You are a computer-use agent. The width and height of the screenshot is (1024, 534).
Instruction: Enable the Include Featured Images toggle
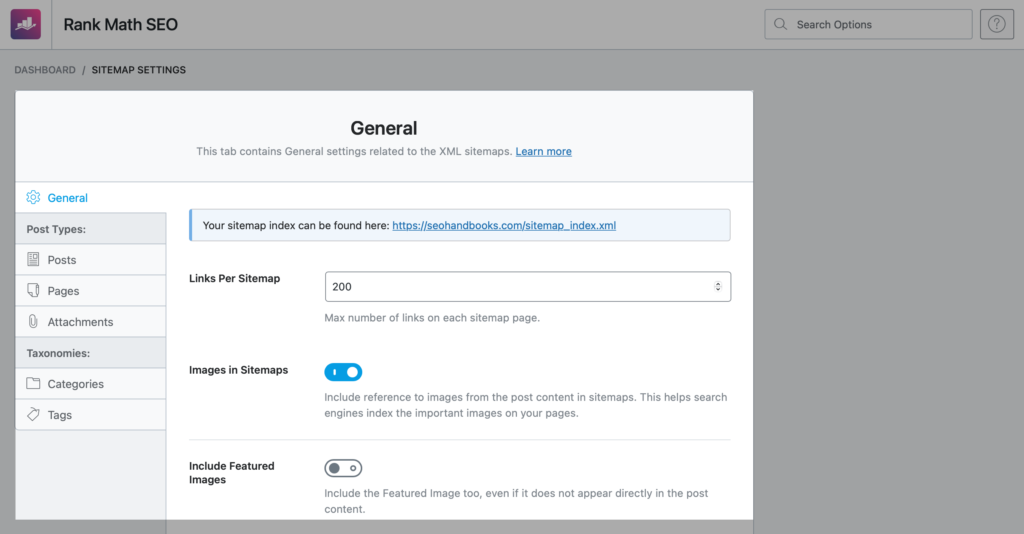pyautogui.click(x=343, y=468)
